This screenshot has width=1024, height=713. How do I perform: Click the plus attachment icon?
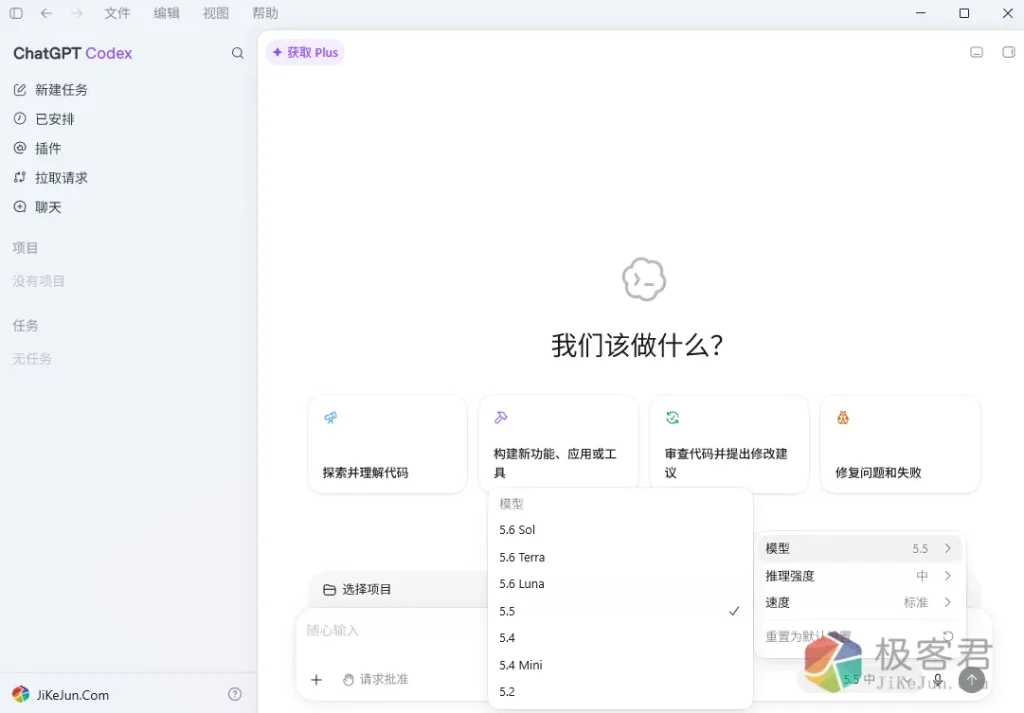click(316, 680)
